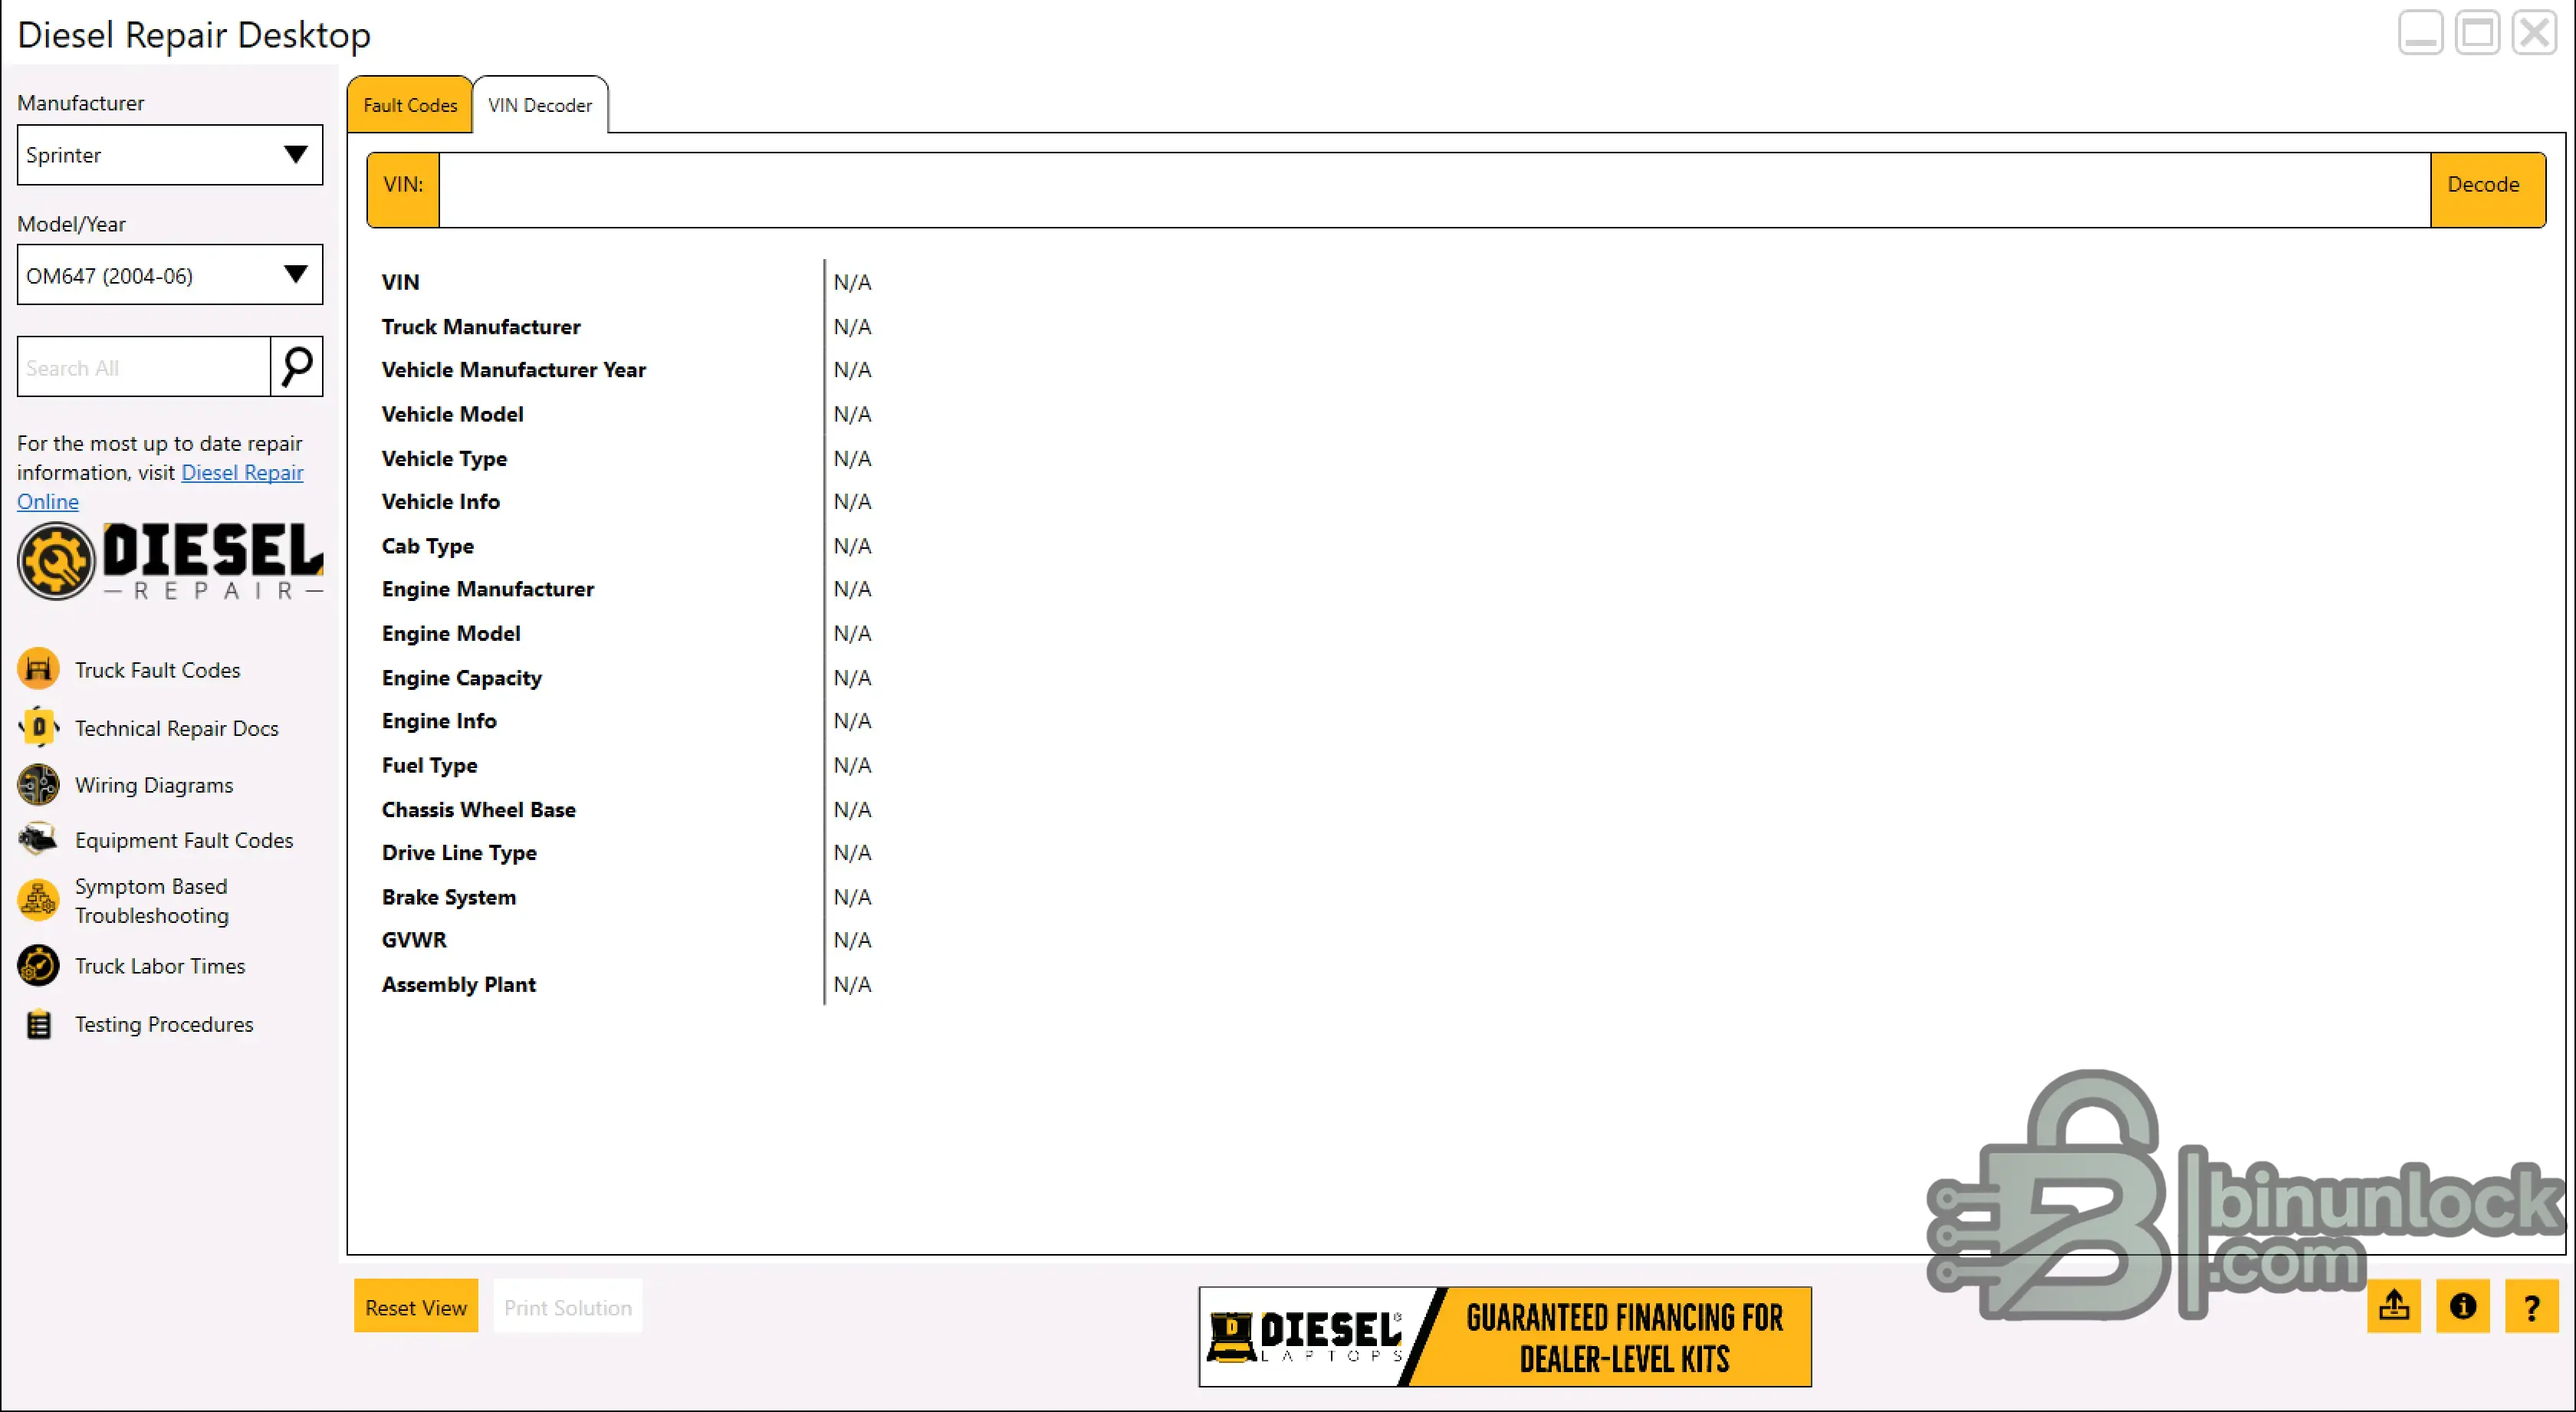
Task: Go to Wiring Diagrams section
Action: pyautogui.click(x=154, y=785)
